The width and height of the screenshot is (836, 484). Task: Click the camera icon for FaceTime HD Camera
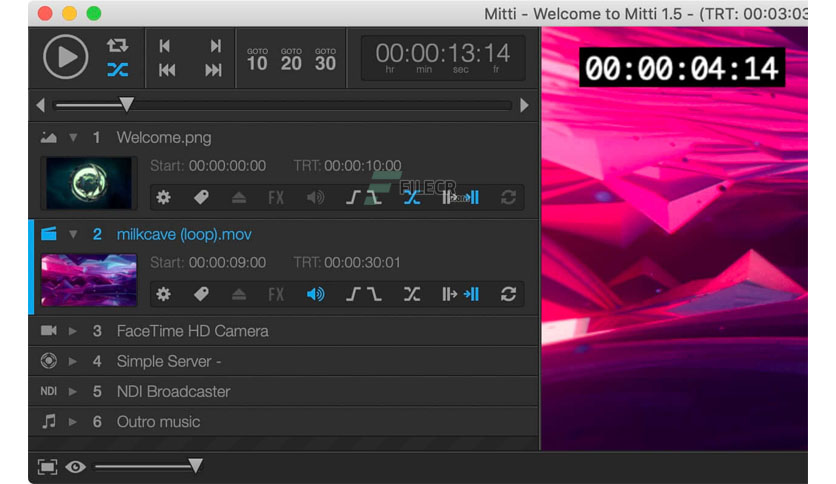point(49,331)
